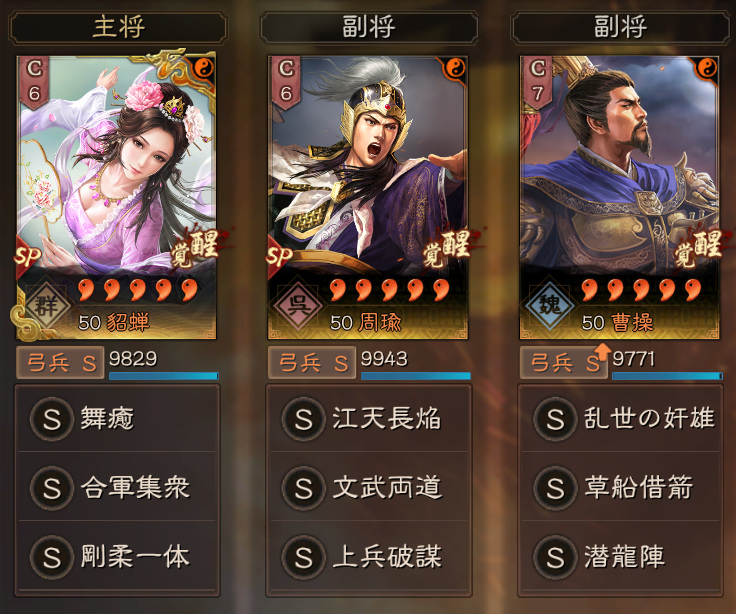
Task: Open 曹操's general card portrait
Action: 620,197
